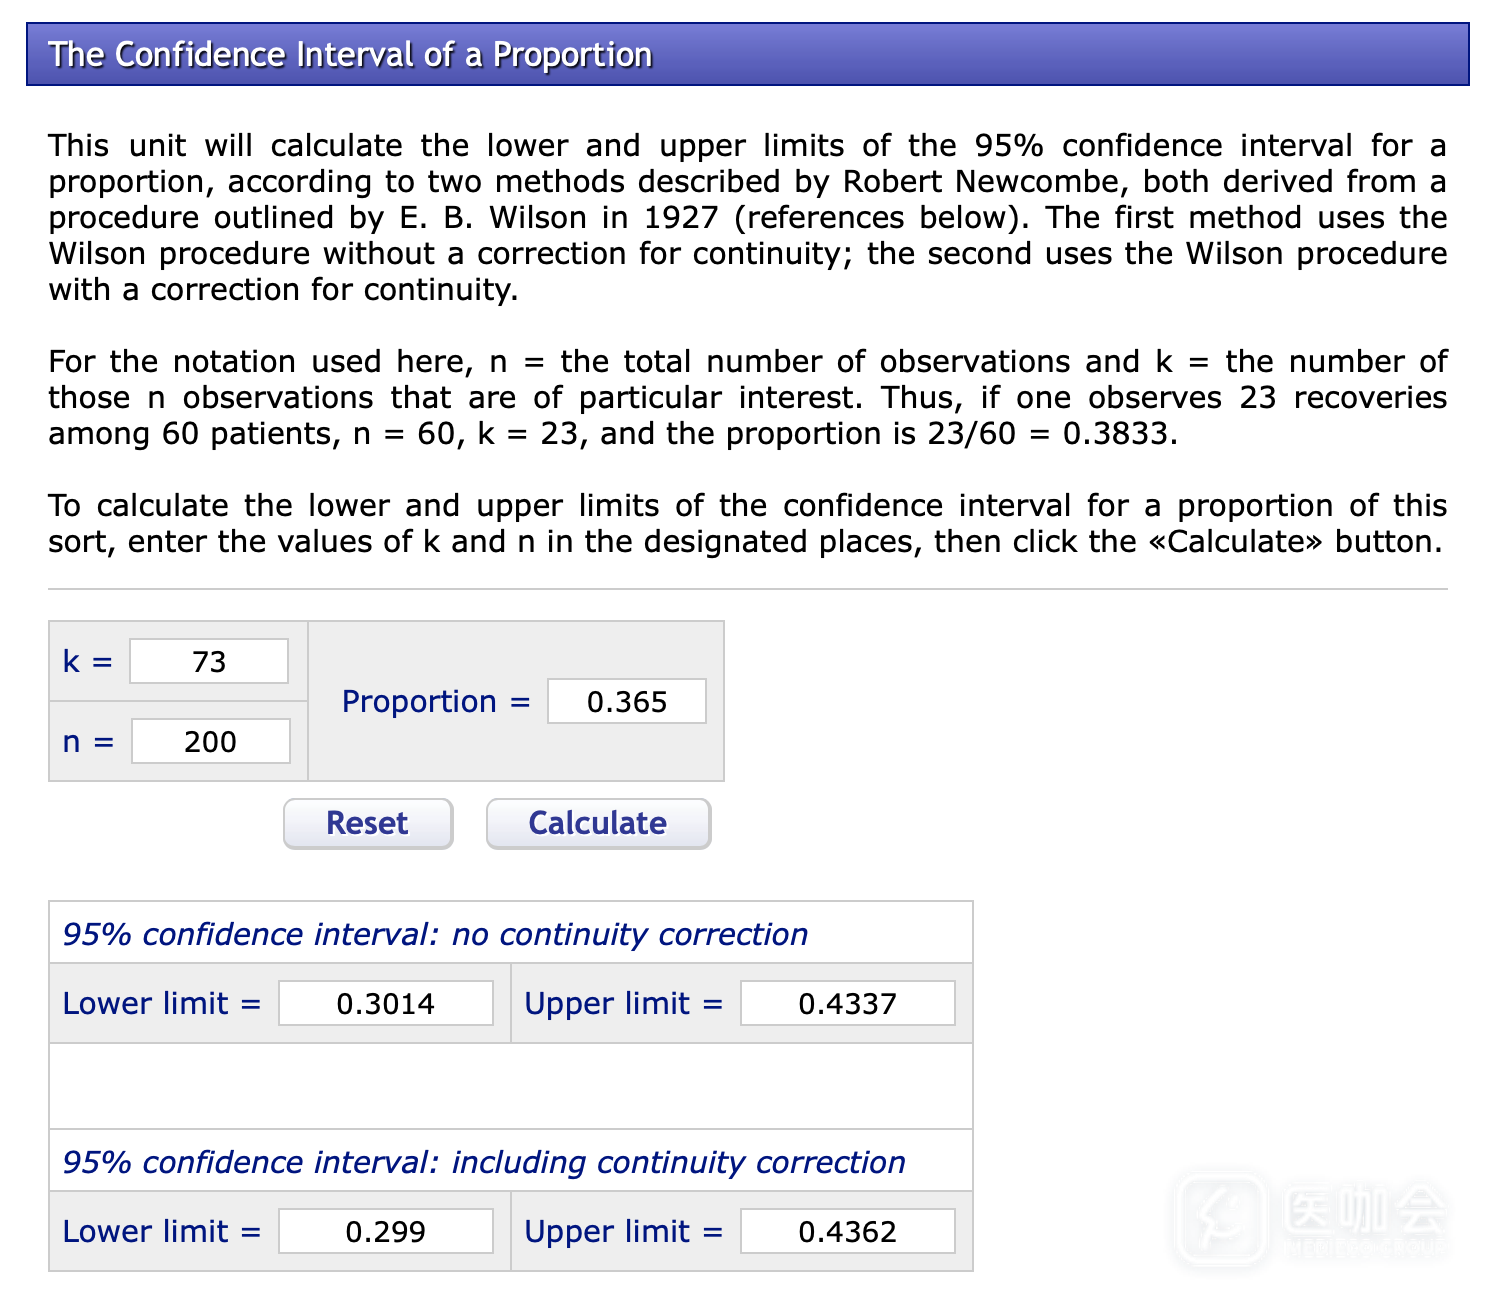Select Upper limit field showing 0.4362
This screenshot has width=1494, height=1300.
click(x=847, y=1231)
